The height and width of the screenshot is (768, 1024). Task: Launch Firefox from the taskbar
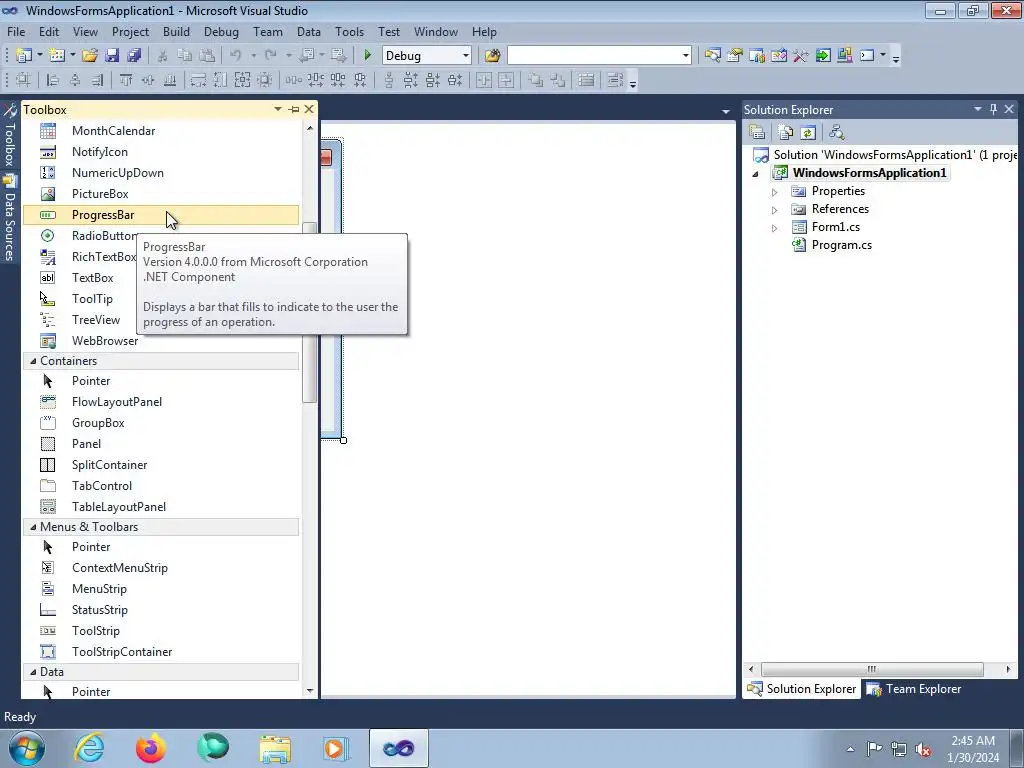pyautogui.click(x=151, y=748)
